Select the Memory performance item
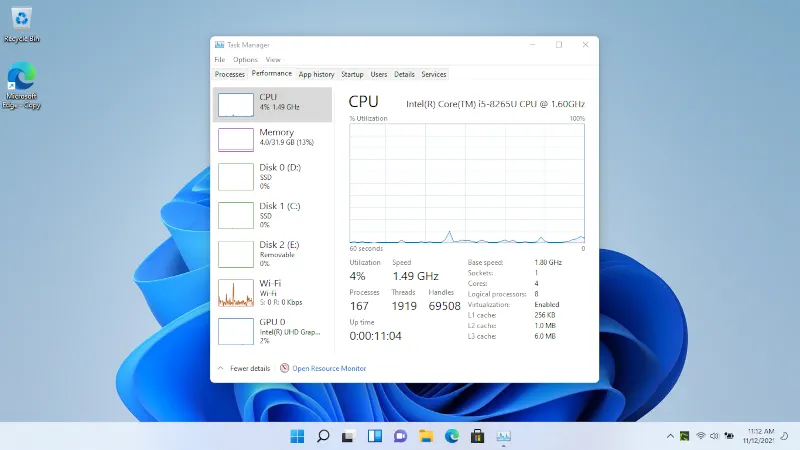800x450 pixels. pos(272,139)
